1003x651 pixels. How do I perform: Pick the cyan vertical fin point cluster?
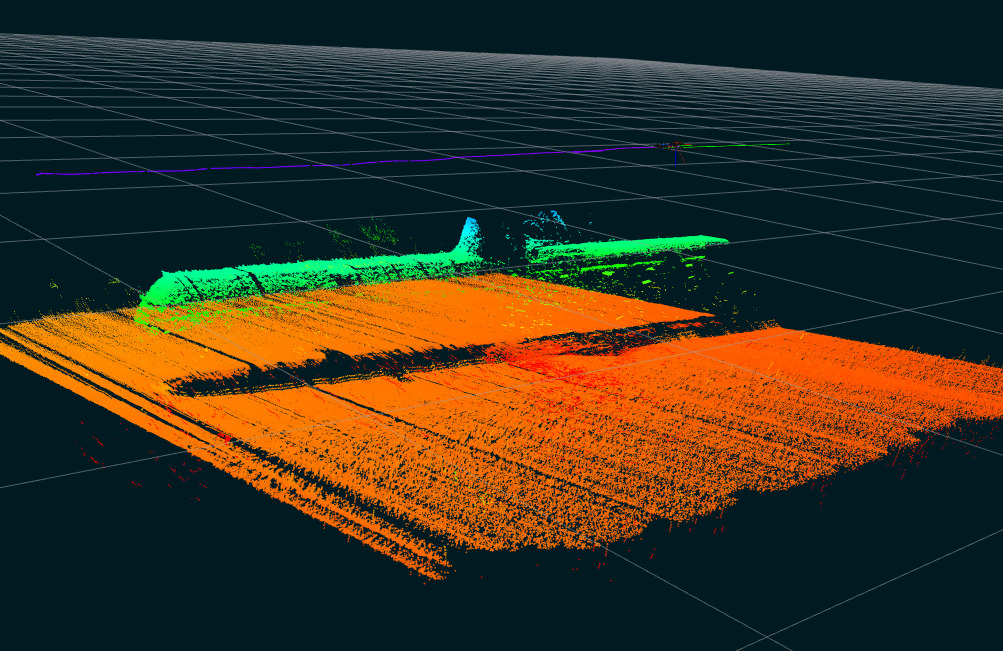pyautogui.click(x=470, y=235)
